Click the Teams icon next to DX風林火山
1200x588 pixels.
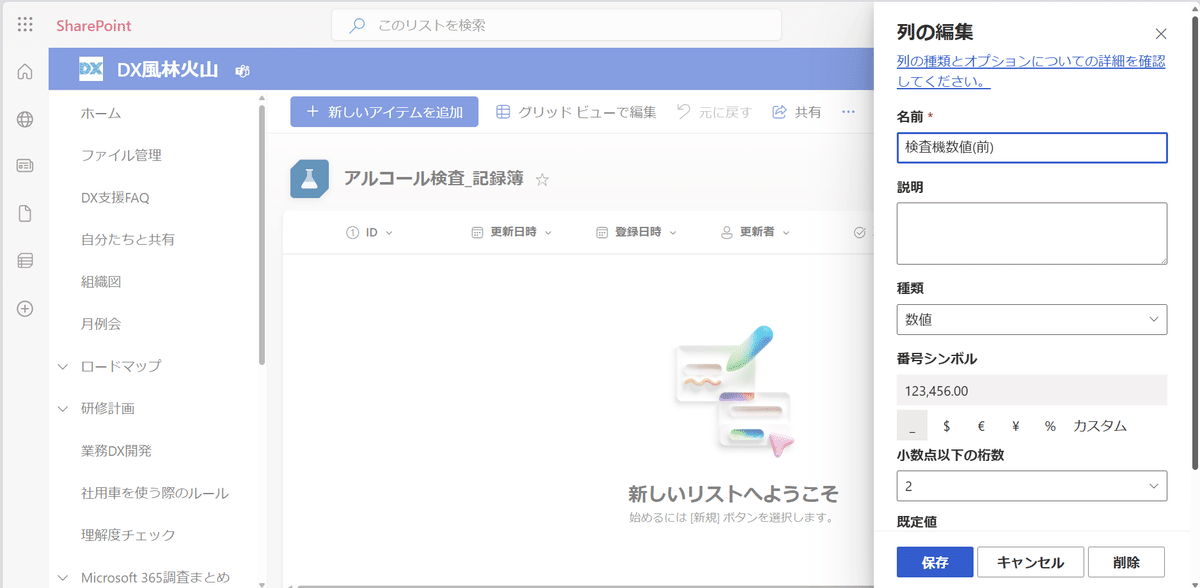pyautogui.click(x=241, y=71)
